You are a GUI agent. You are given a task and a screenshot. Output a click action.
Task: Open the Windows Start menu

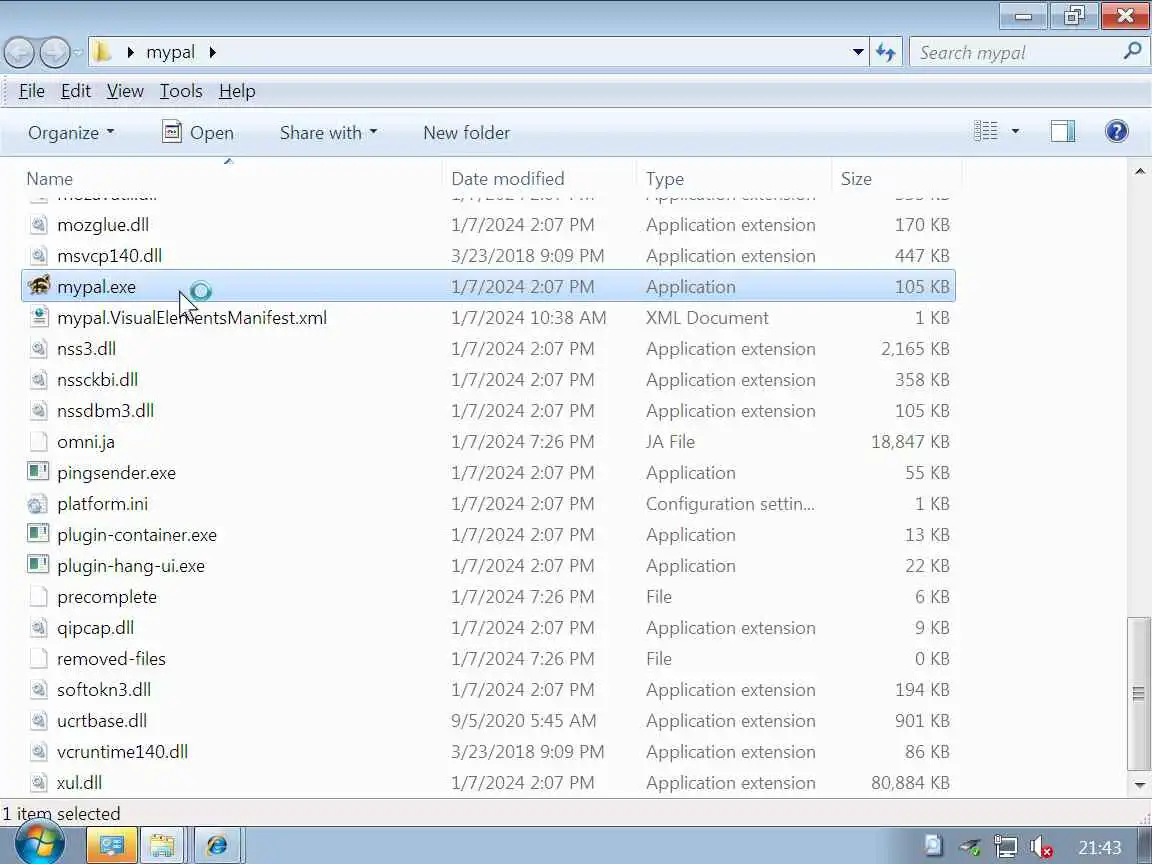click(x=39, y=843)
